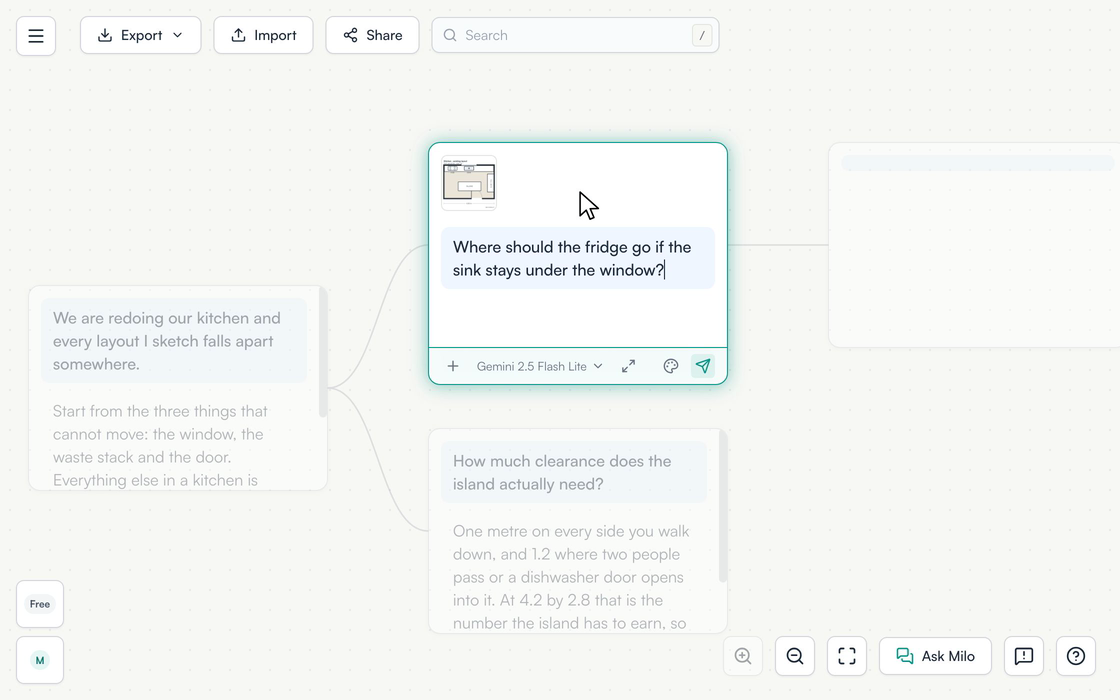This screenshot has height=700, width=1120.
Task: Open the node color palette
Action: 670,366
